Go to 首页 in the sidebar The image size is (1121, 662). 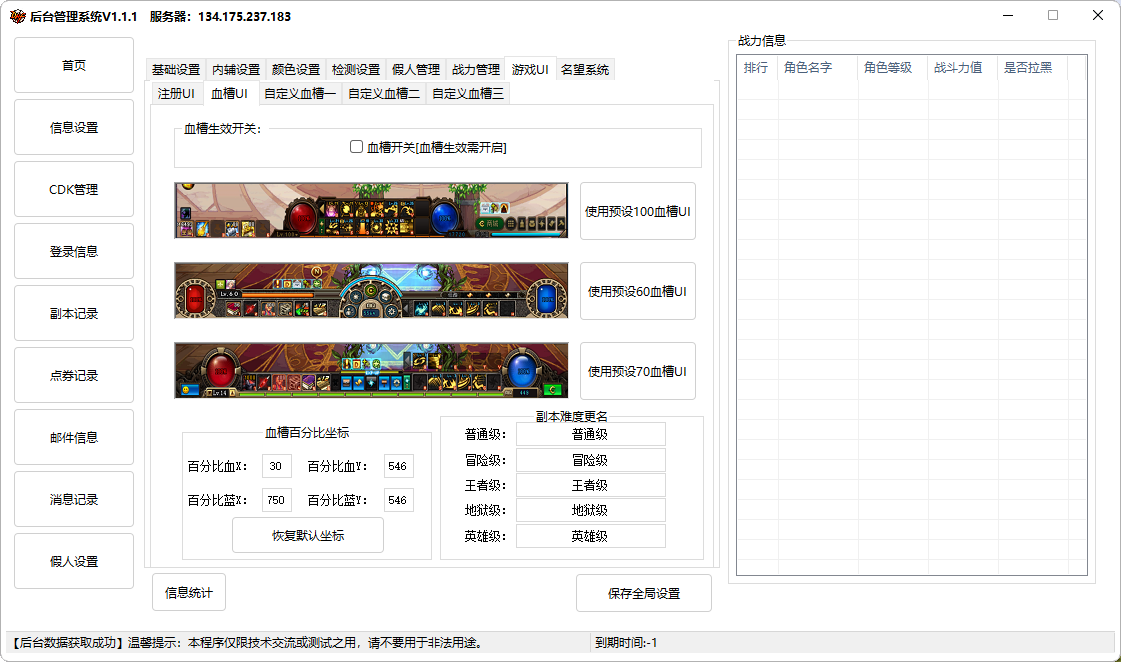coord(74,66)
